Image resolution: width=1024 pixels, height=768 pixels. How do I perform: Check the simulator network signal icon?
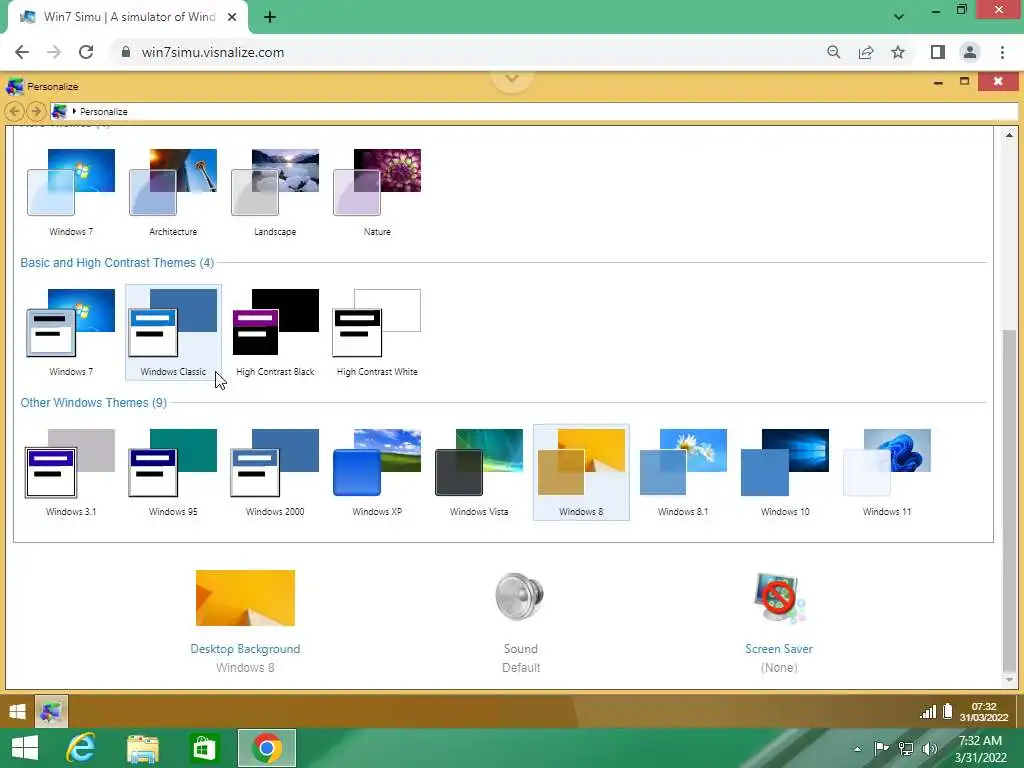coord(928,711)
